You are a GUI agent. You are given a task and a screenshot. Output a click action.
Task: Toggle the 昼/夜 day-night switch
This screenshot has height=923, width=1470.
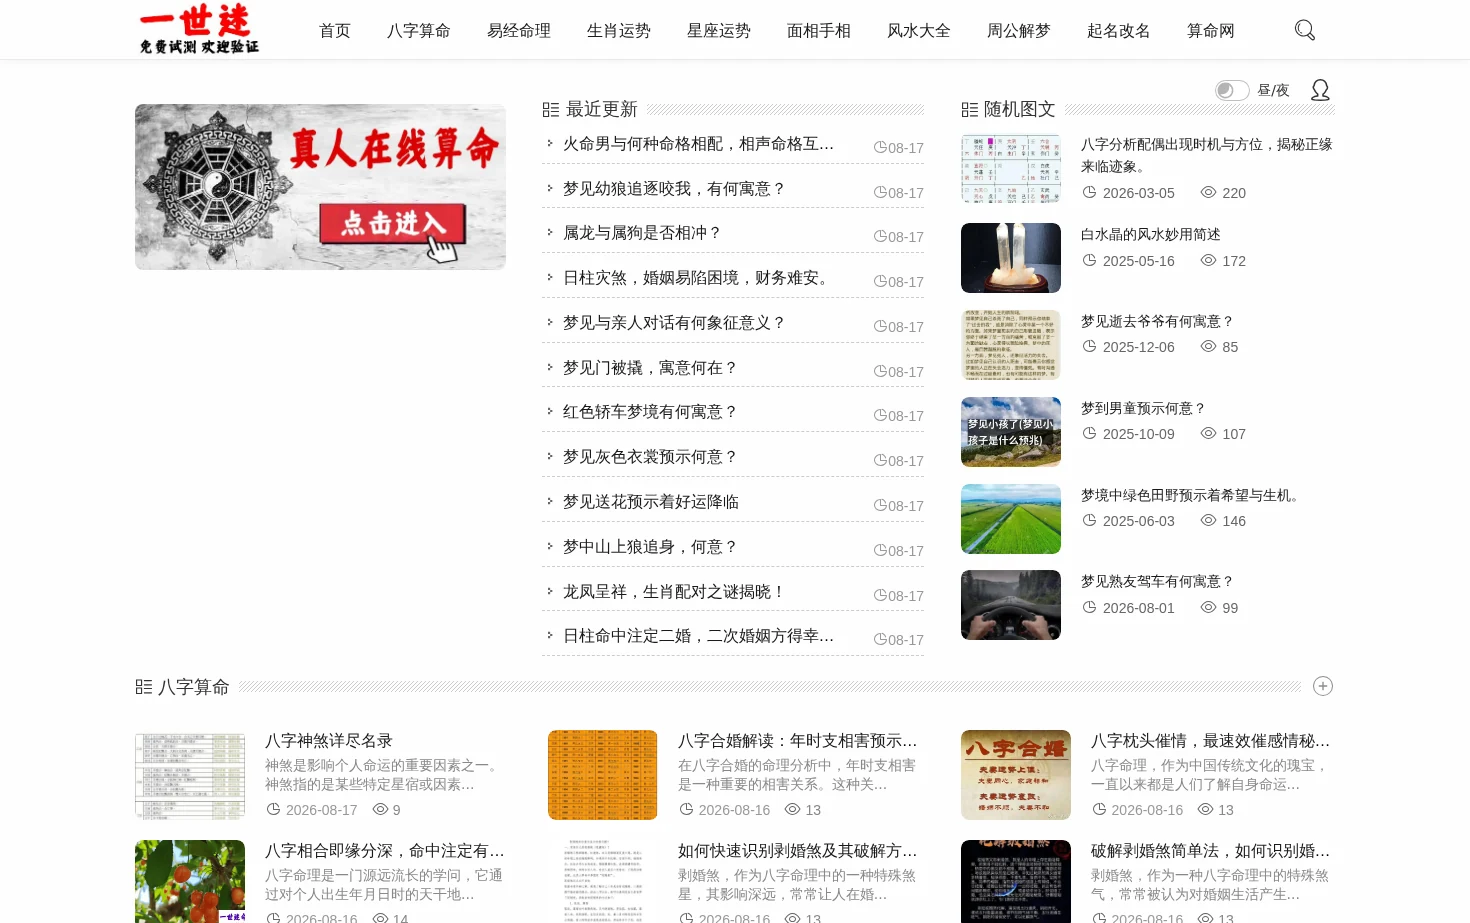(x=1232, y=90)
